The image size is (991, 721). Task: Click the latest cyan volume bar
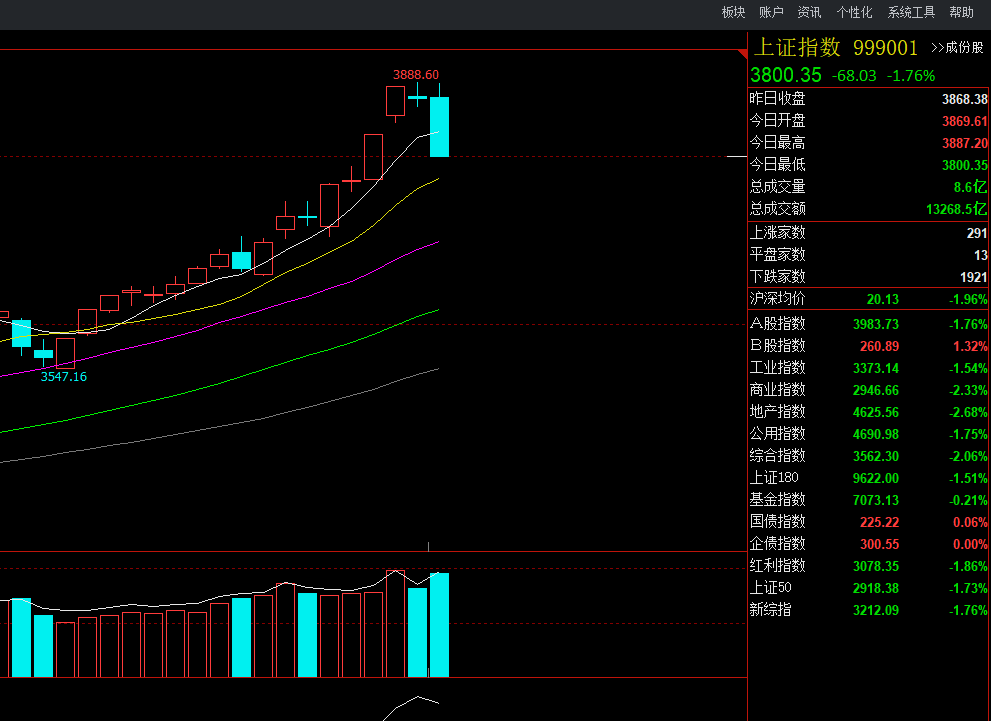[439, 625]
